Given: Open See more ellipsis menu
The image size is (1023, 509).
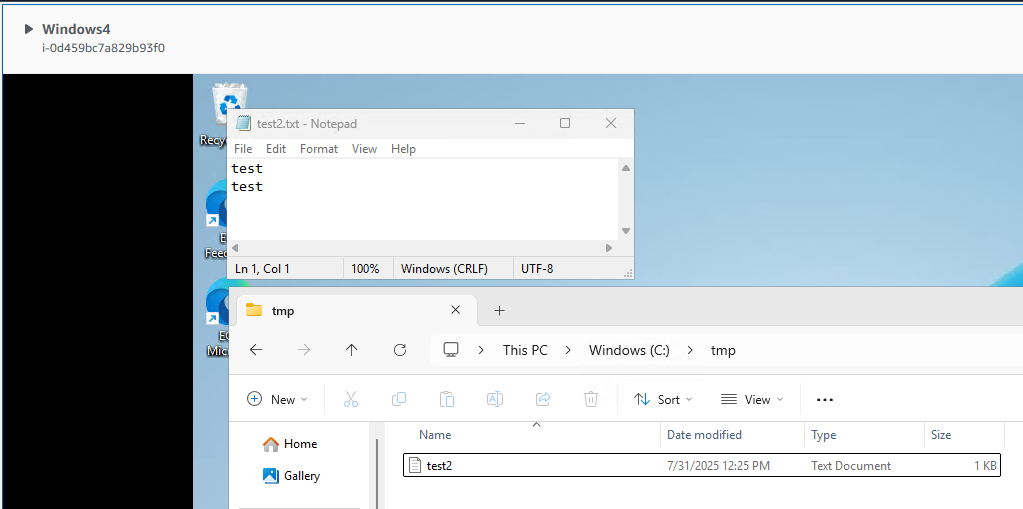Looking at the screenshot, I should click(x=825, y=399).
